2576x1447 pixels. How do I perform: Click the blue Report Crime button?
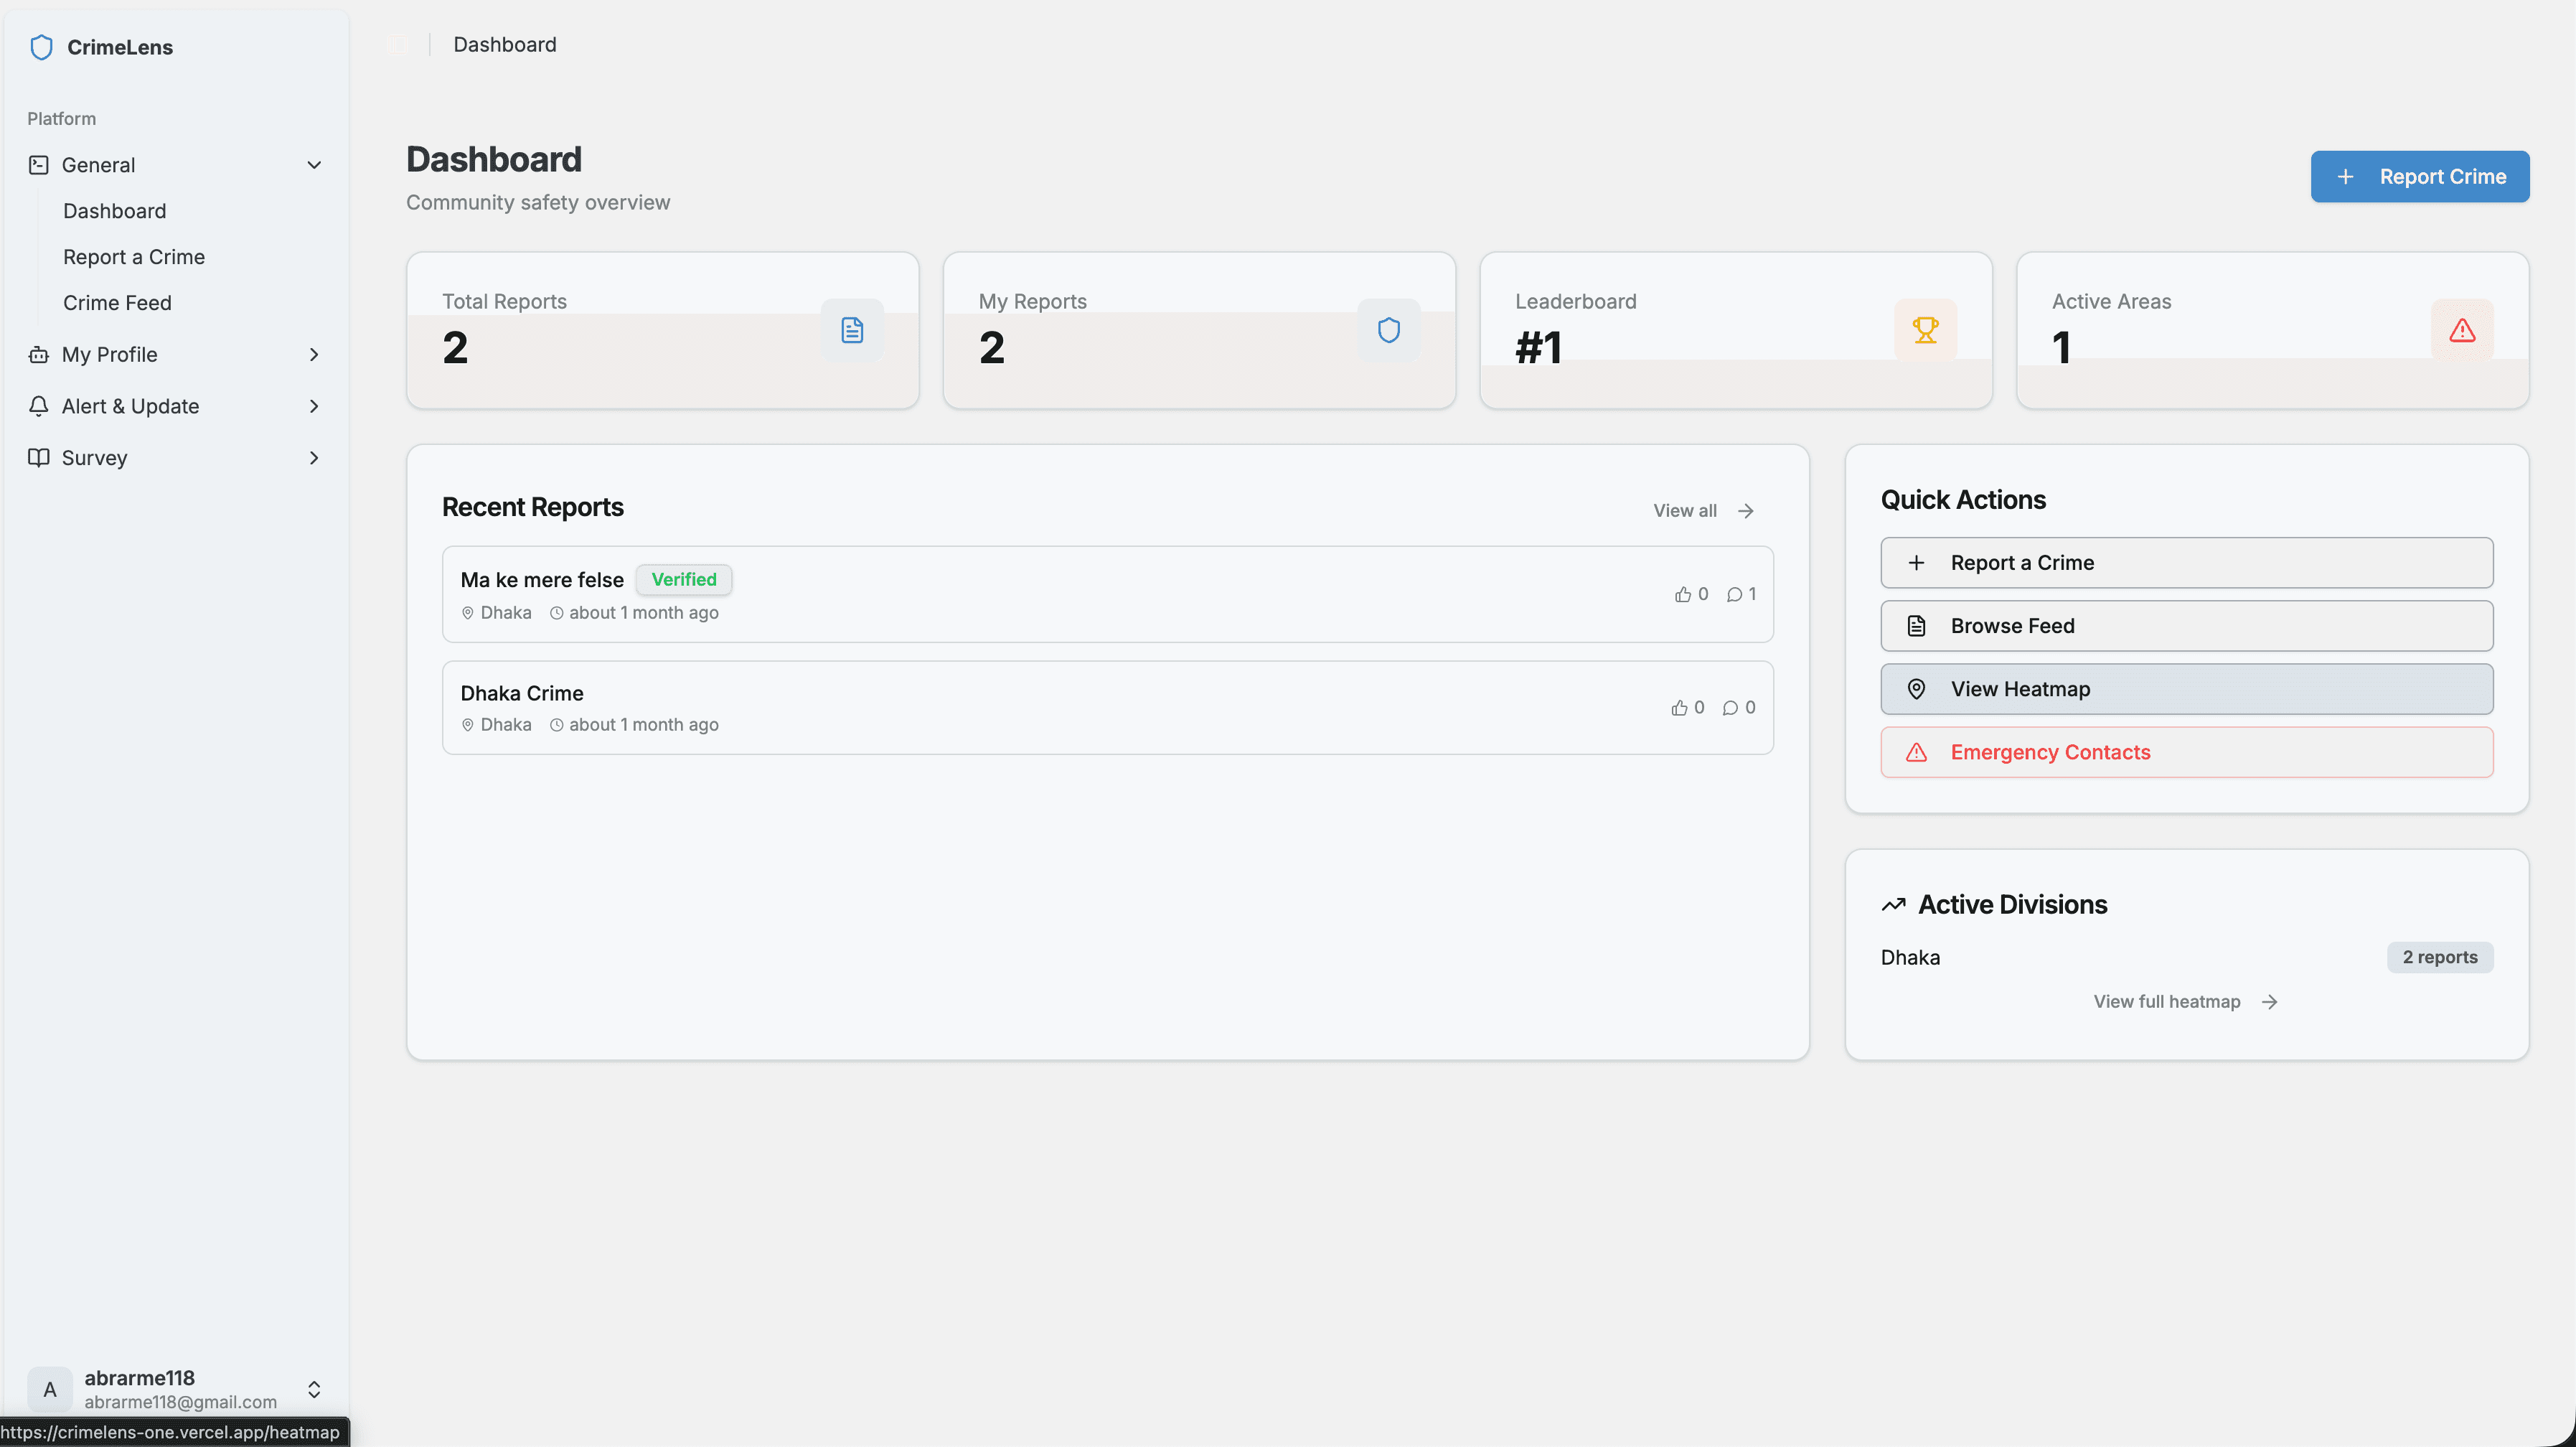click(x=2419, y=177)
